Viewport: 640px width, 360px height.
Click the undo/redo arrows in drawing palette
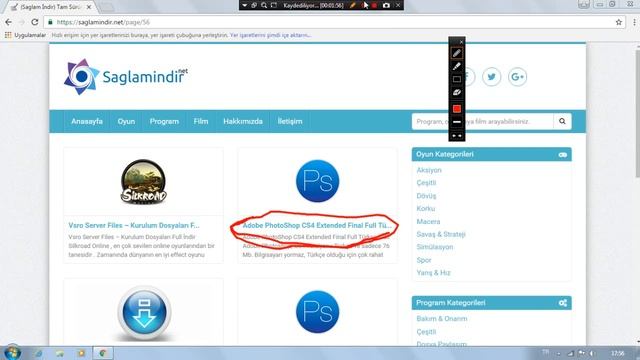[457, 136]
